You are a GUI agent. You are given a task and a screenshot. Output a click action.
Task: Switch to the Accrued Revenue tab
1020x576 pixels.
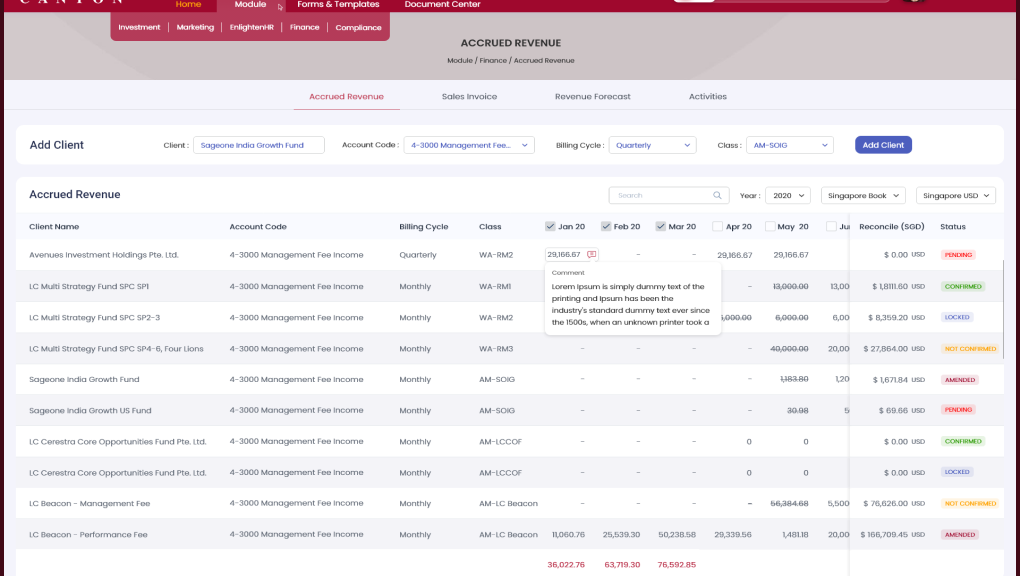[346, 96]
